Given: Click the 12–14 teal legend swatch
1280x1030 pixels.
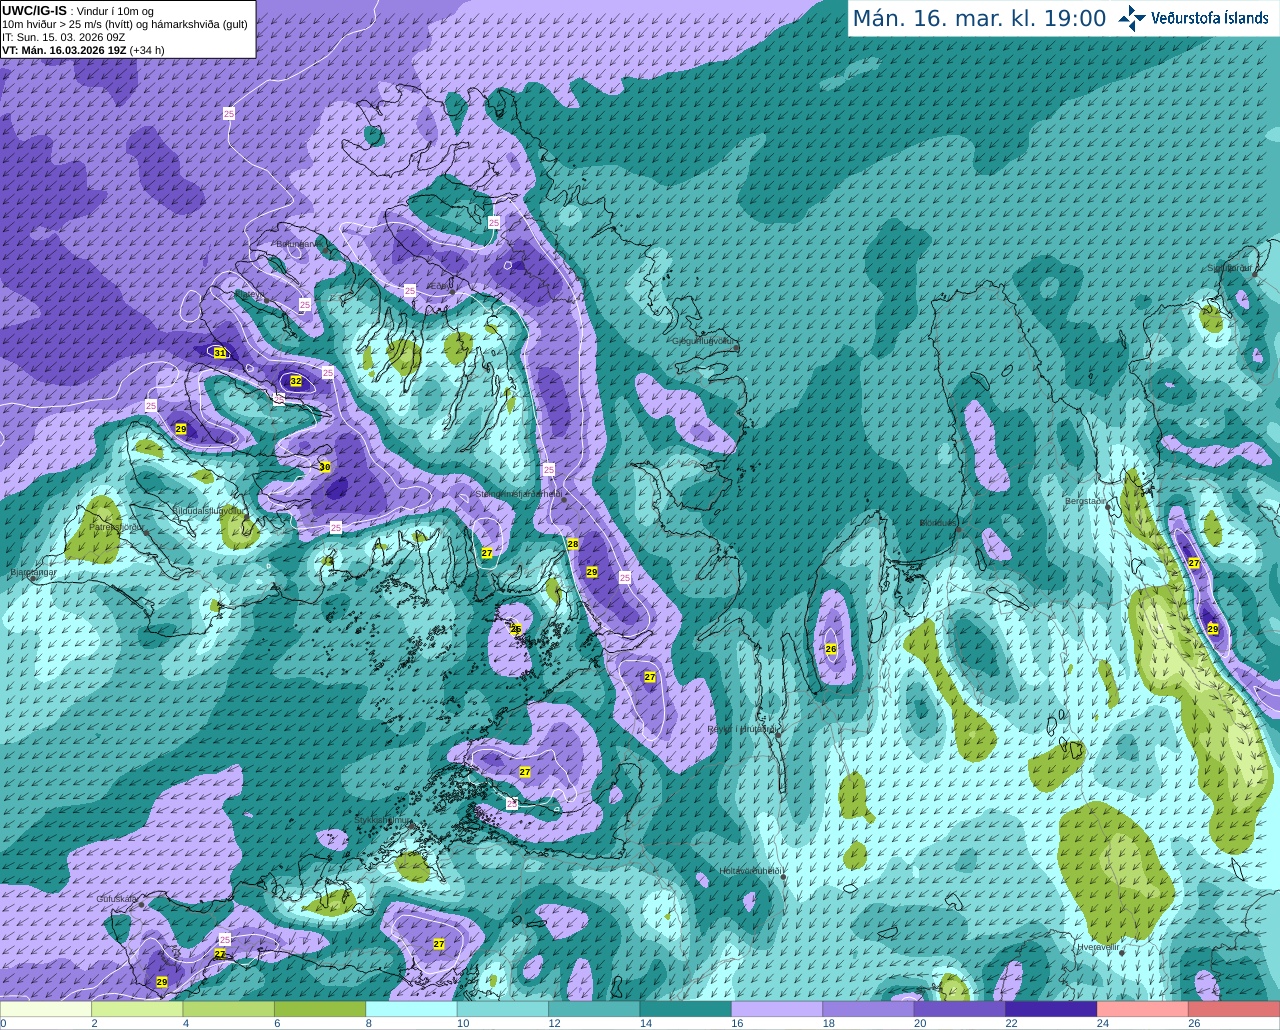Looking at the screenshot, I should [x=594, y=1009].
